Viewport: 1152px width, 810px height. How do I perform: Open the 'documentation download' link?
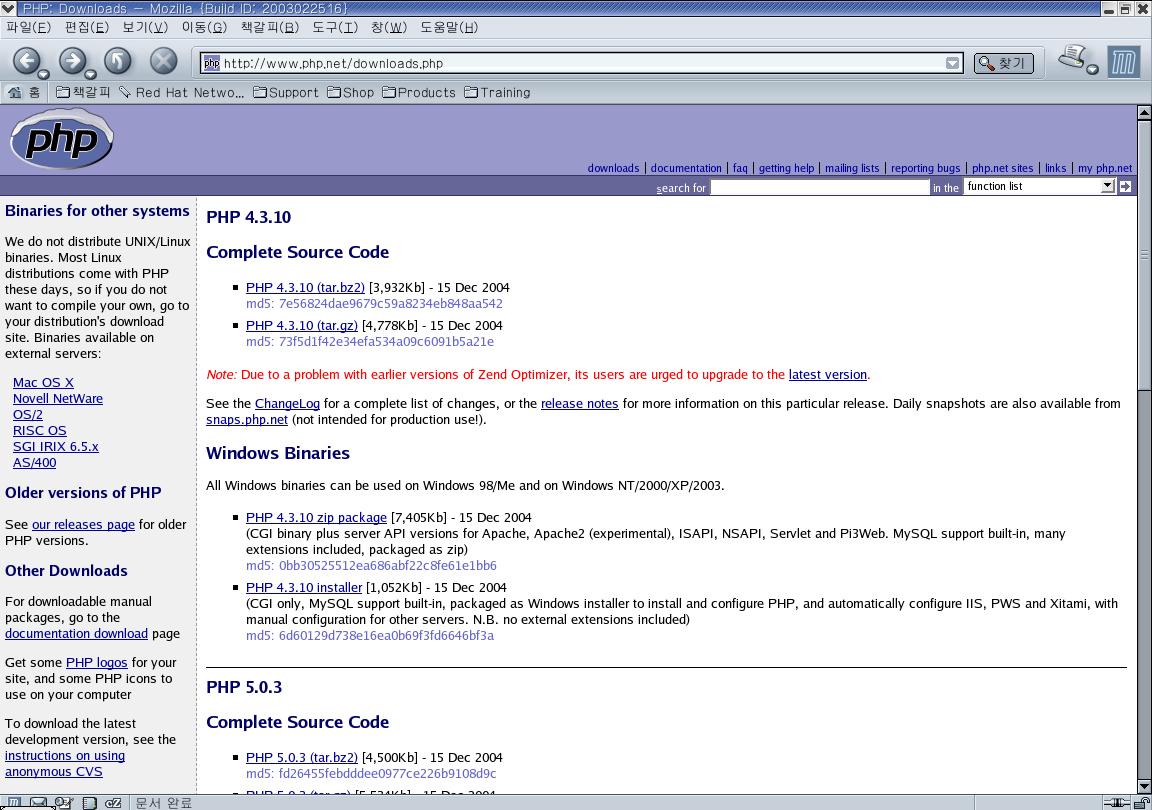(x=76, y=634)
